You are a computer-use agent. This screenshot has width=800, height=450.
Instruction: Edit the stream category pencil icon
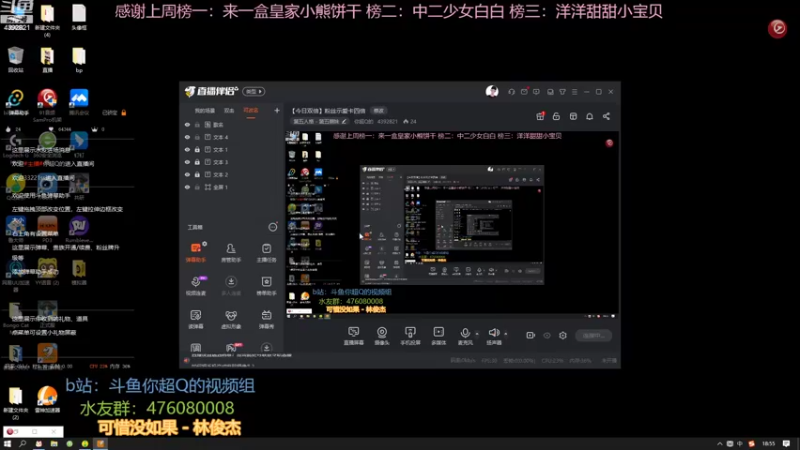pyautogui.click(x=344, y=121)
